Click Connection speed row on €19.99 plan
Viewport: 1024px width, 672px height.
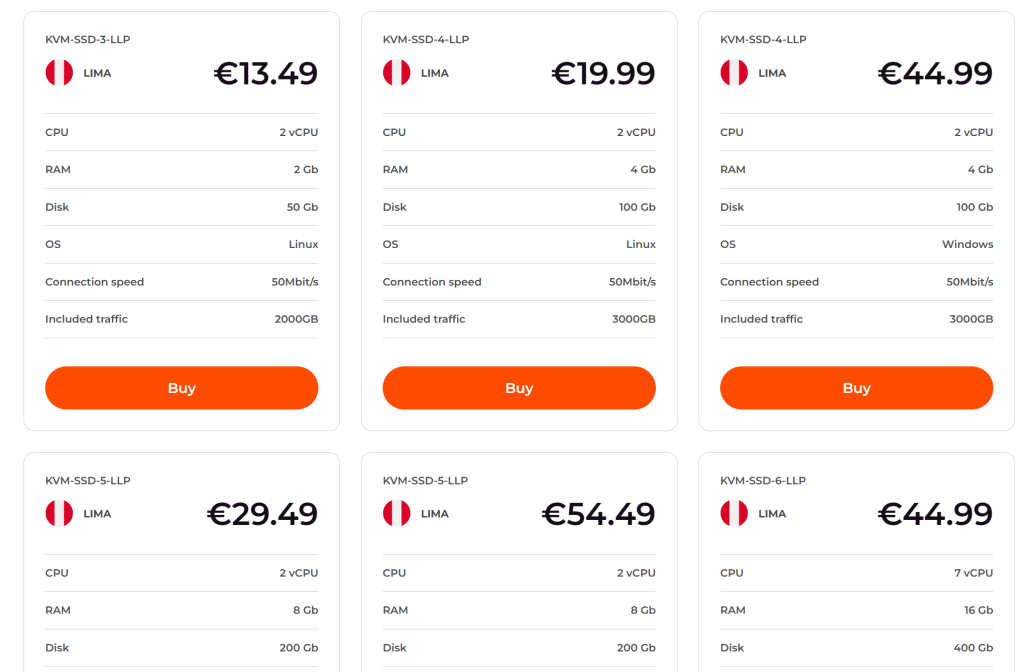pyautogui.click(x=519, y=282)
